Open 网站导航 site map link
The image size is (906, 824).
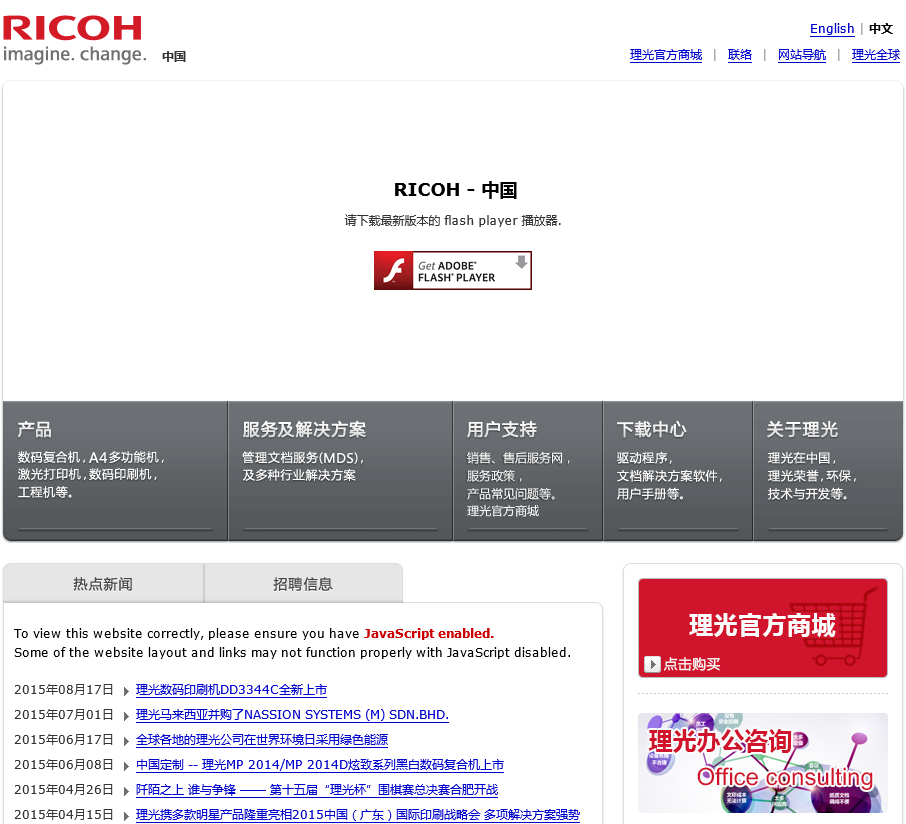801,55
